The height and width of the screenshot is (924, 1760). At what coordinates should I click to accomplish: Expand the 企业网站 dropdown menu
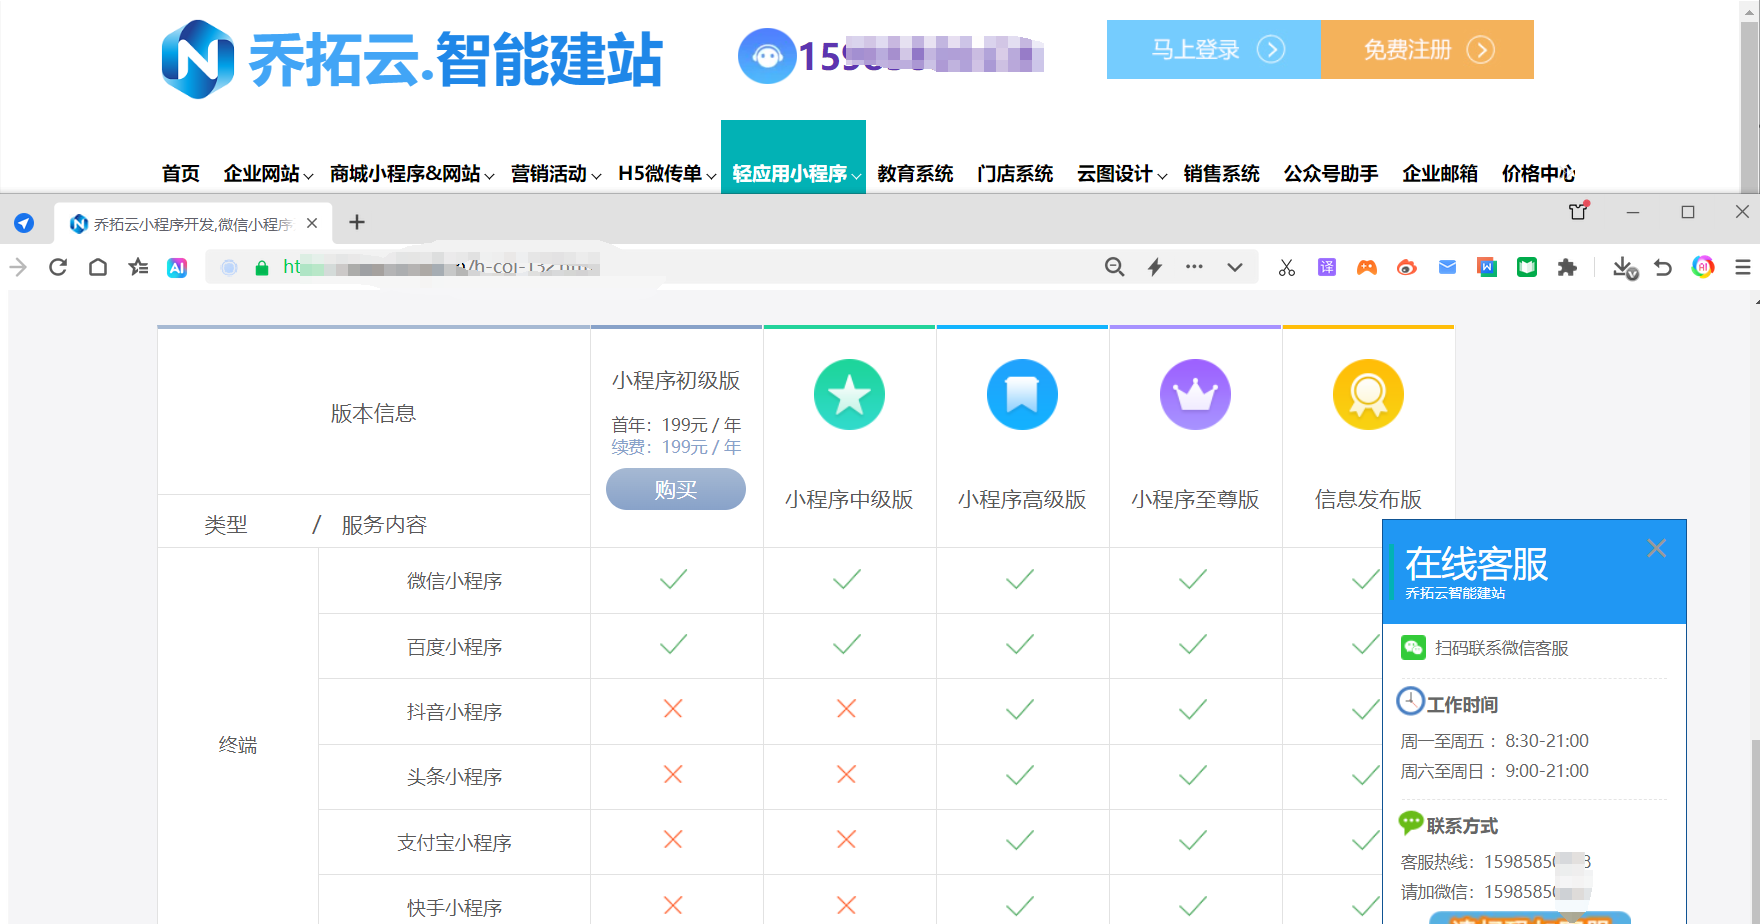tap(268, 174)
